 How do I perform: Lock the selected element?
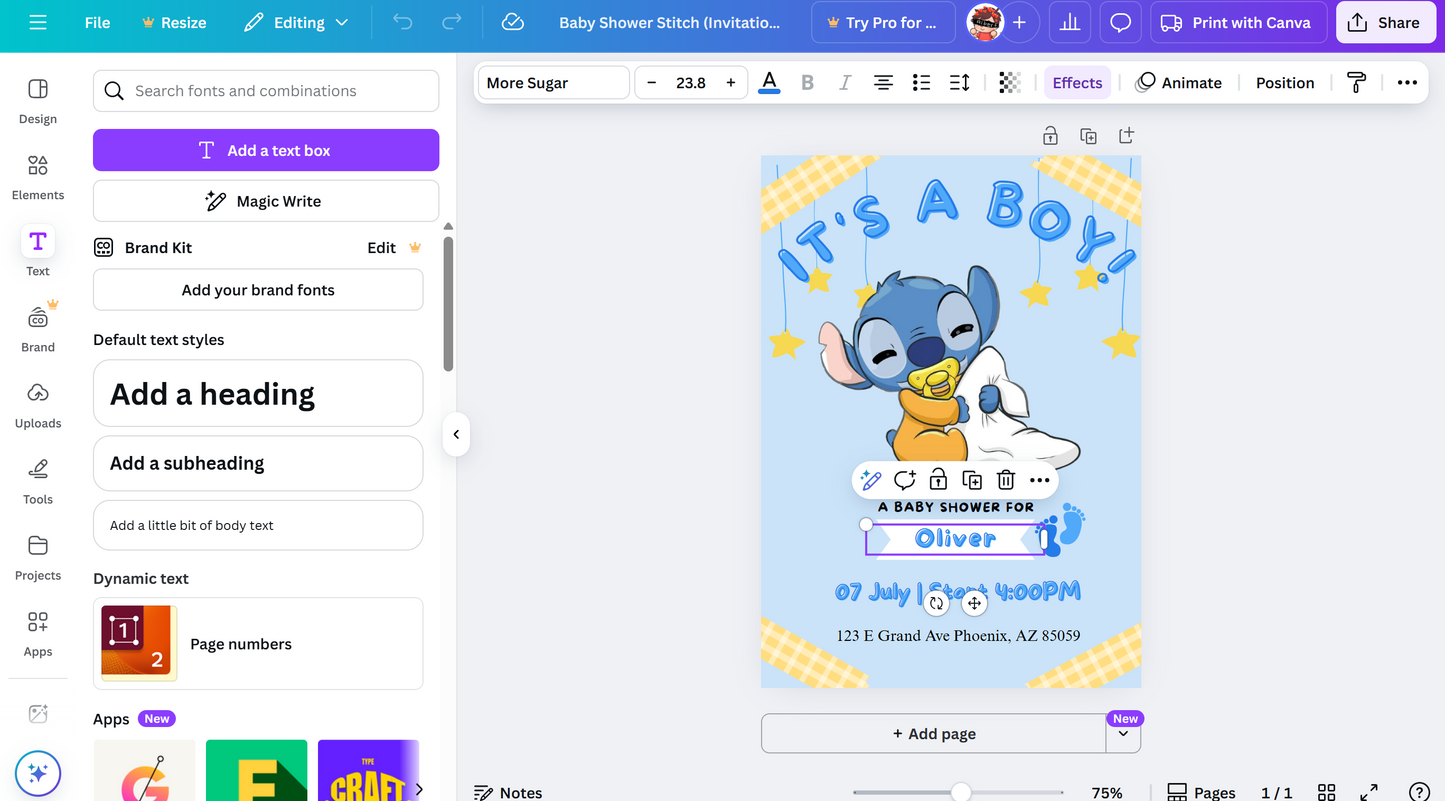tap(938, 480)
